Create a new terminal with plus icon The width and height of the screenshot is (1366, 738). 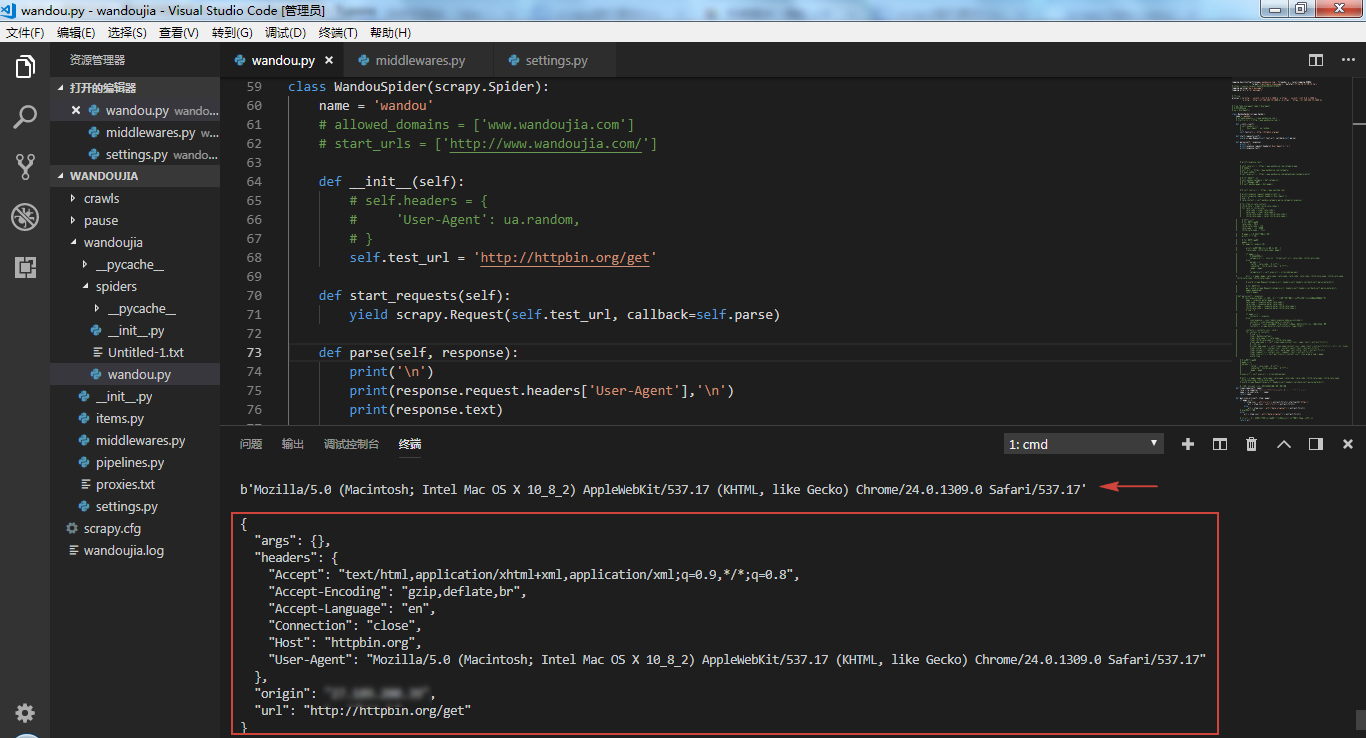(x=1188, y=444)
